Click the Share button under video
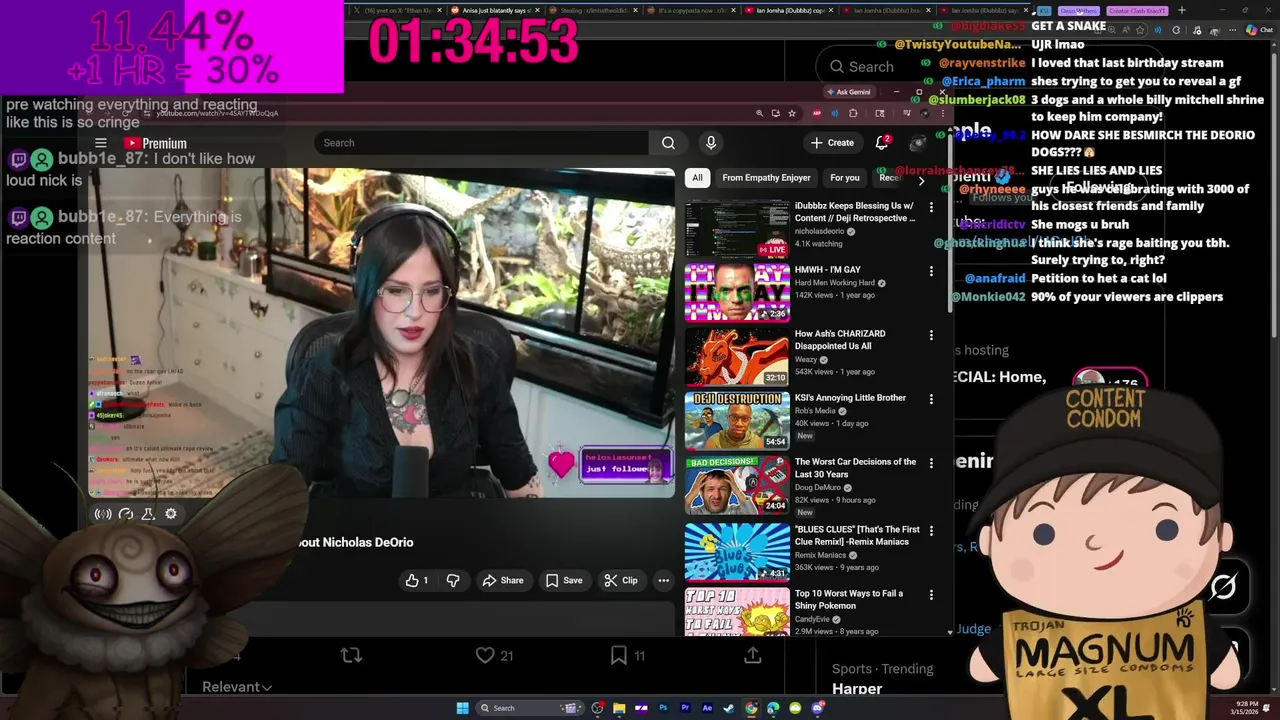Image resolution: width=1280 pixels, height=720 pixels. [x=502, y=580]
